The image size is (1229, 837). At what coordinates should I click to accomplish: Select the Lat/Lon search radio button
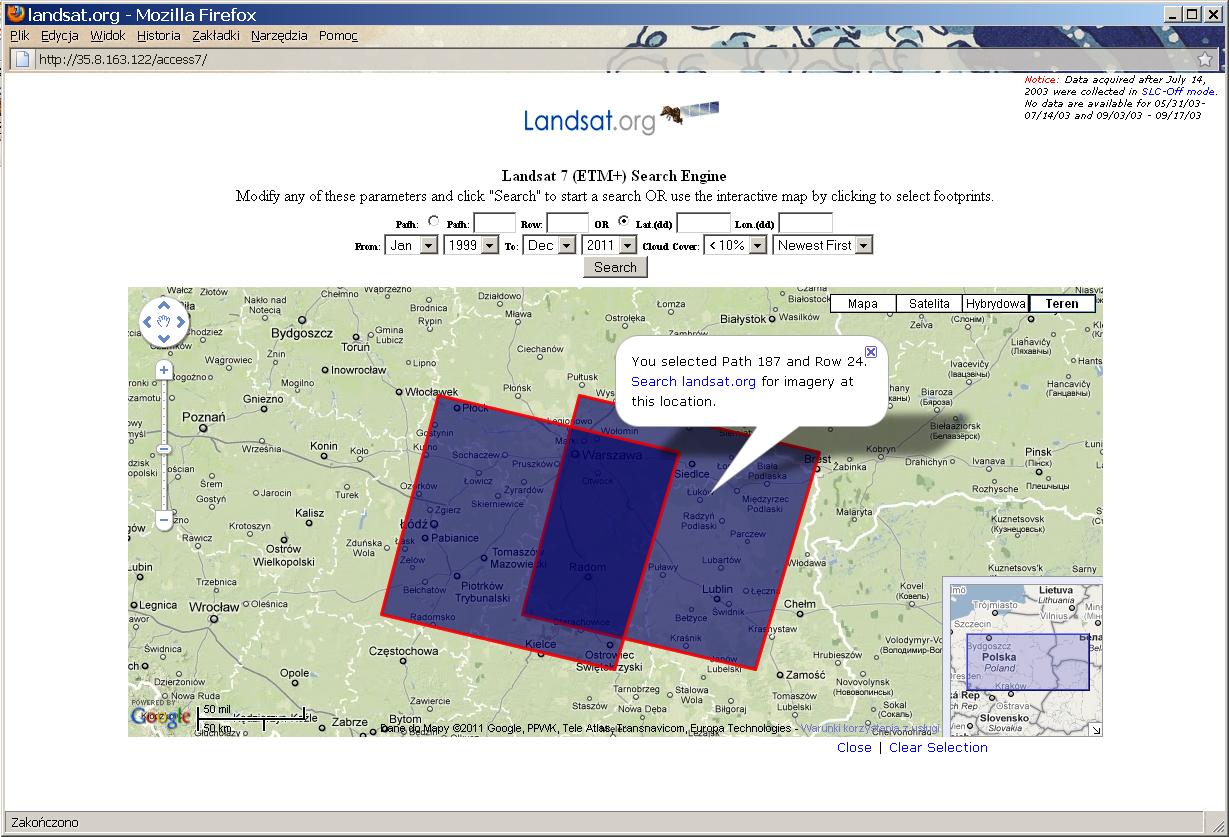pyautogui.click(x=624, y=222)
